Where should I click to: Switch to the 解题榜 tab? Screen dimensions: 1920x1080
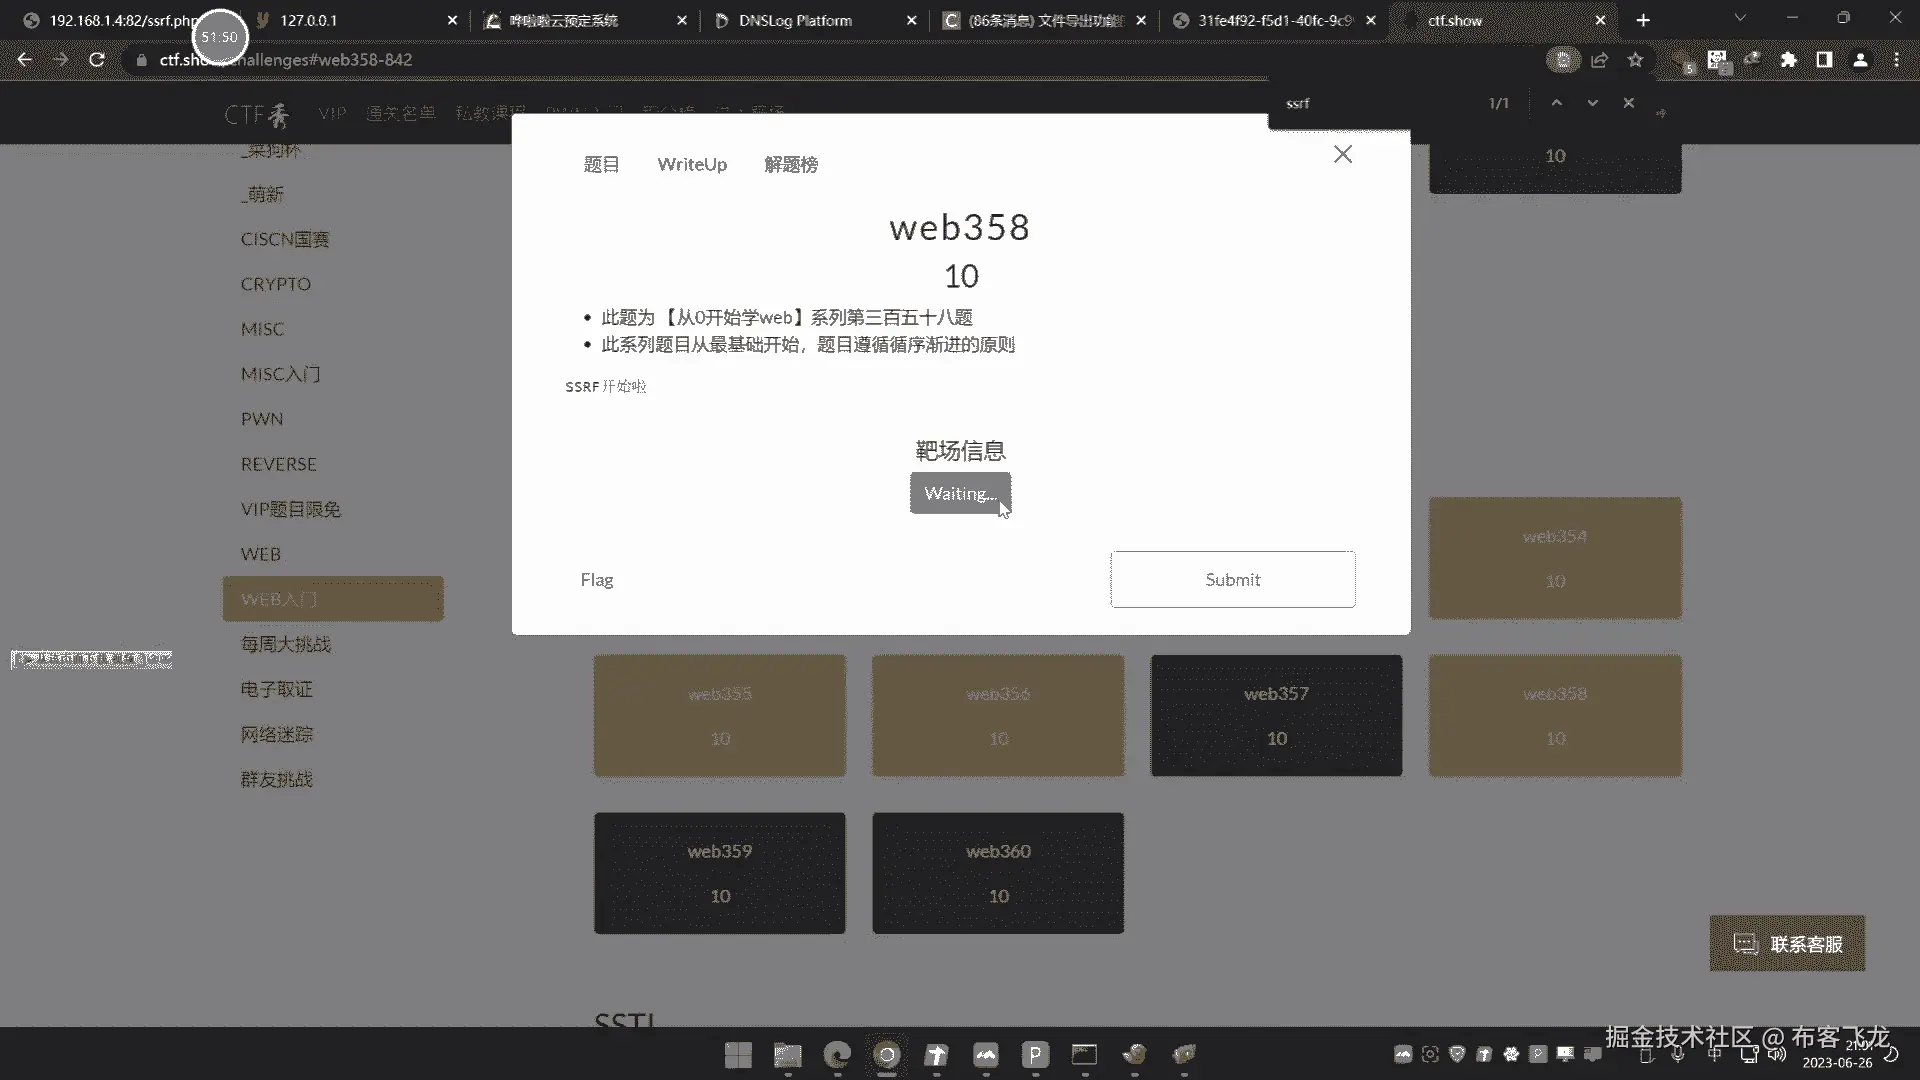790,165
